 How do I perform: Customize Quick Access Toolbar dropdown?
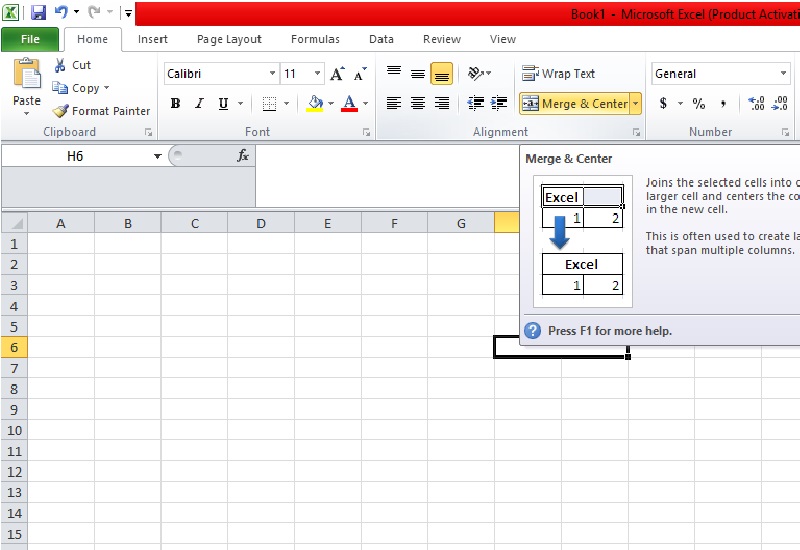point(129,13)
